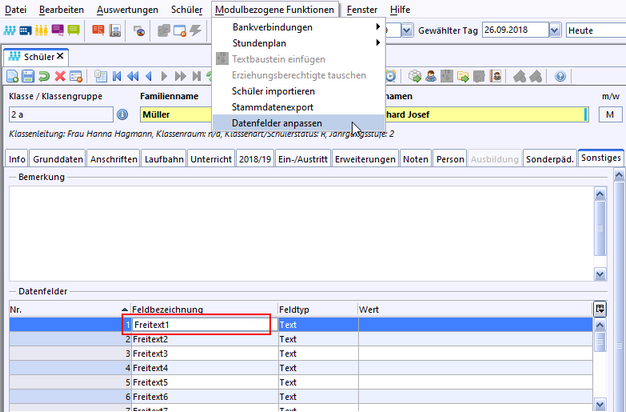The height and width of the screenshot is (412, 626).
Task: Switch to the Grunddaten tab
Action: click(58, 159)
